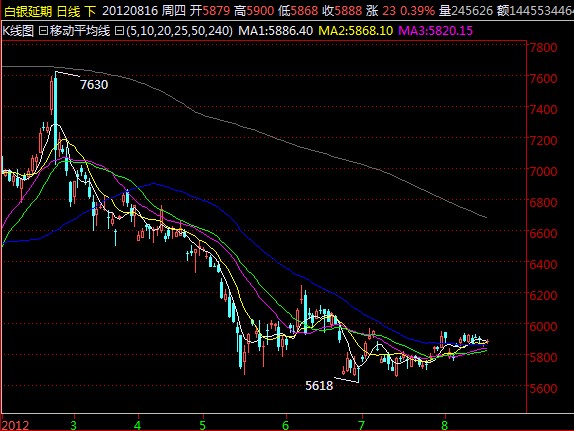Click the box icon before 移动平均线
This screenshot has height=431, width=574.
pyautogui.click(x=43, y=31)
